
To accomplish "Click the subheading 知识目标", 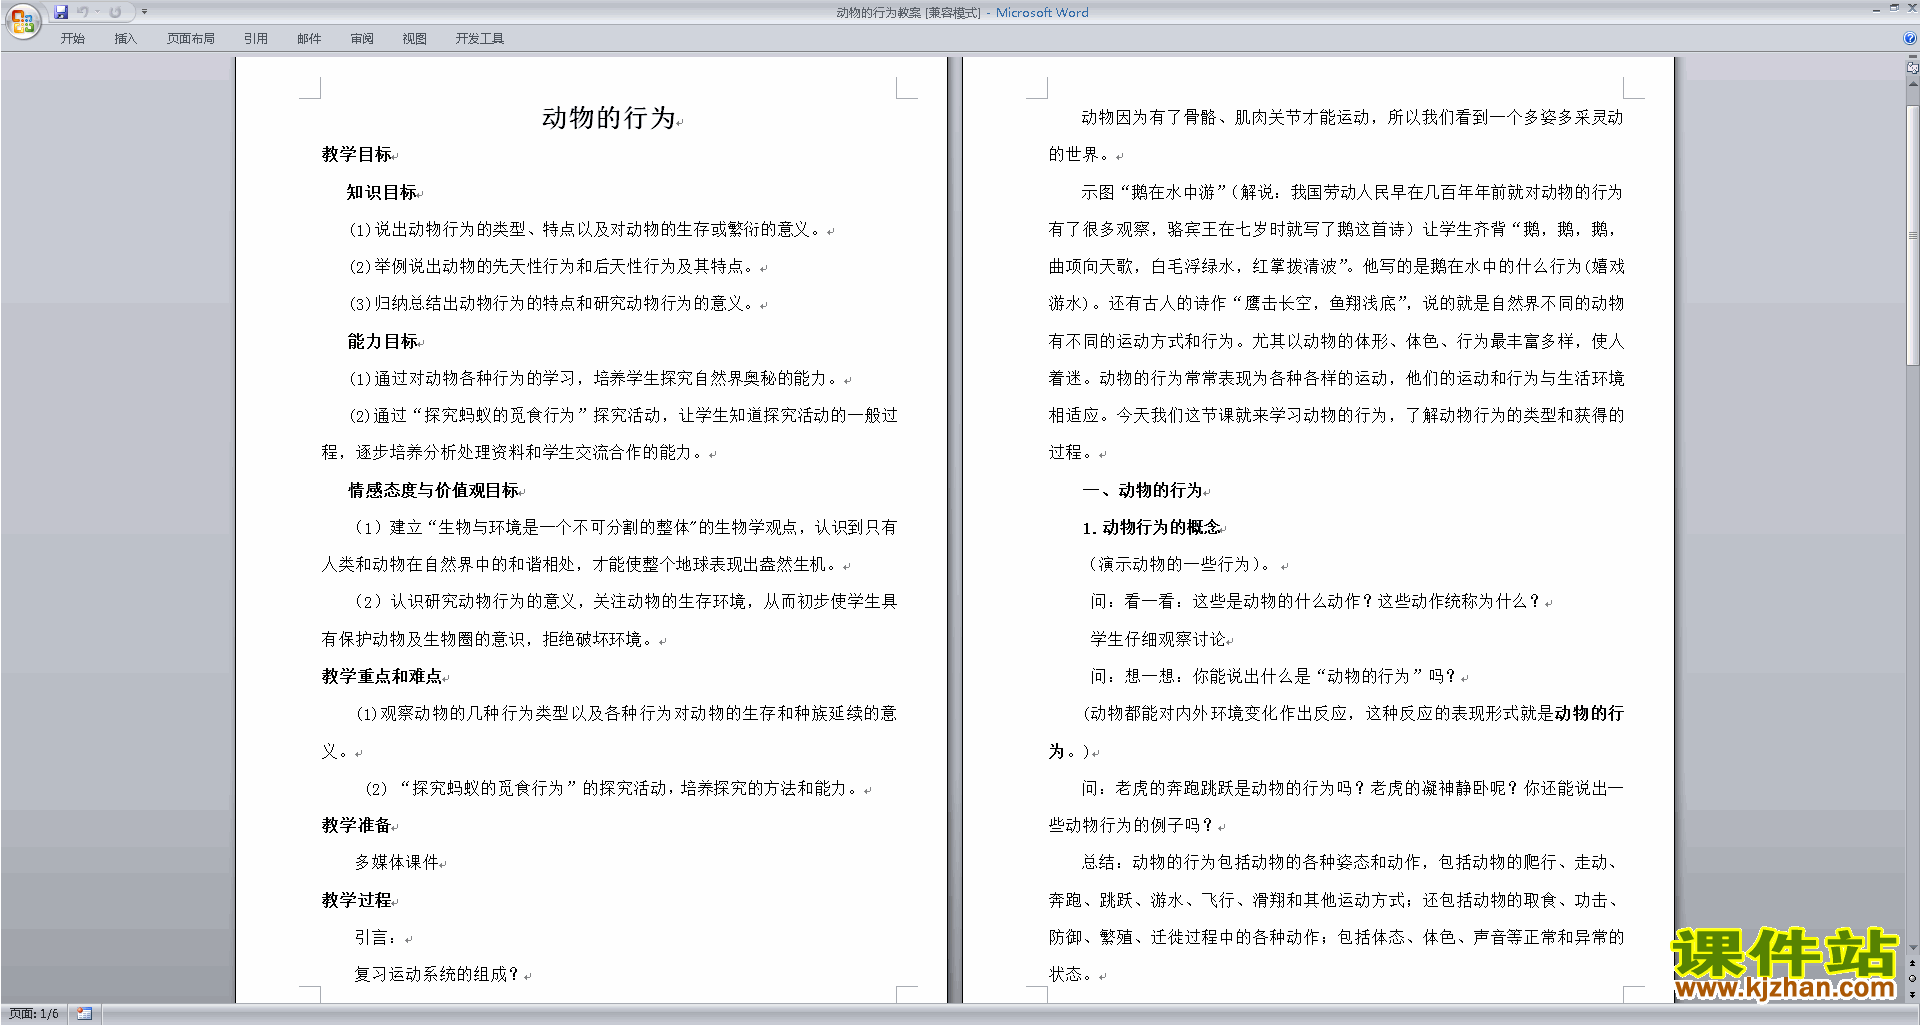I will pos(382,192).
